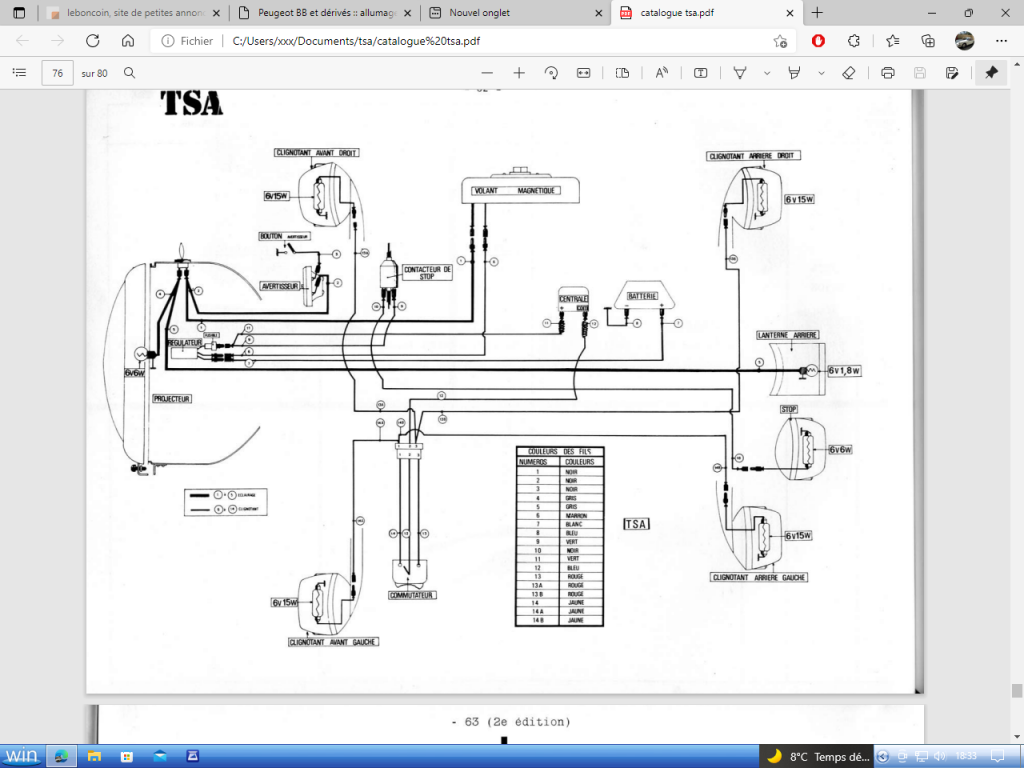Toggle the Add text tool
Image resolution: width=1024 pixels, height=768 pixels.
(x=701, y=73)
